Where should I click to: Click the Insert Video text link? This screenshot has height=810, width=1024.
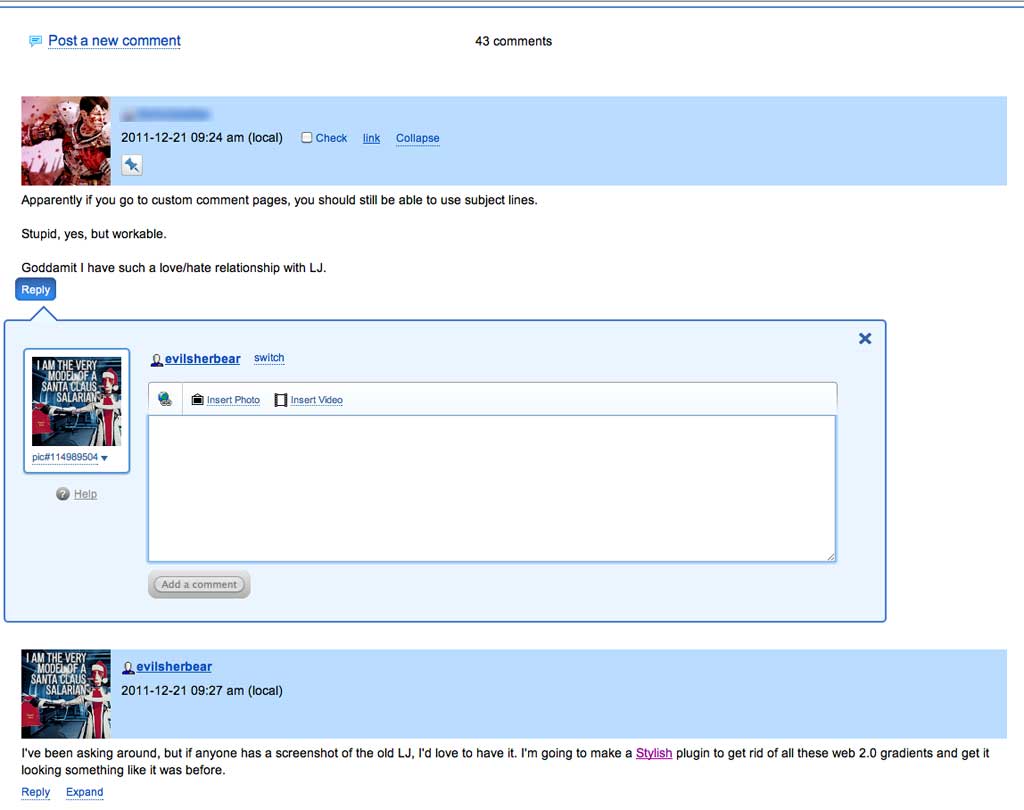click(x=317, y=400)
